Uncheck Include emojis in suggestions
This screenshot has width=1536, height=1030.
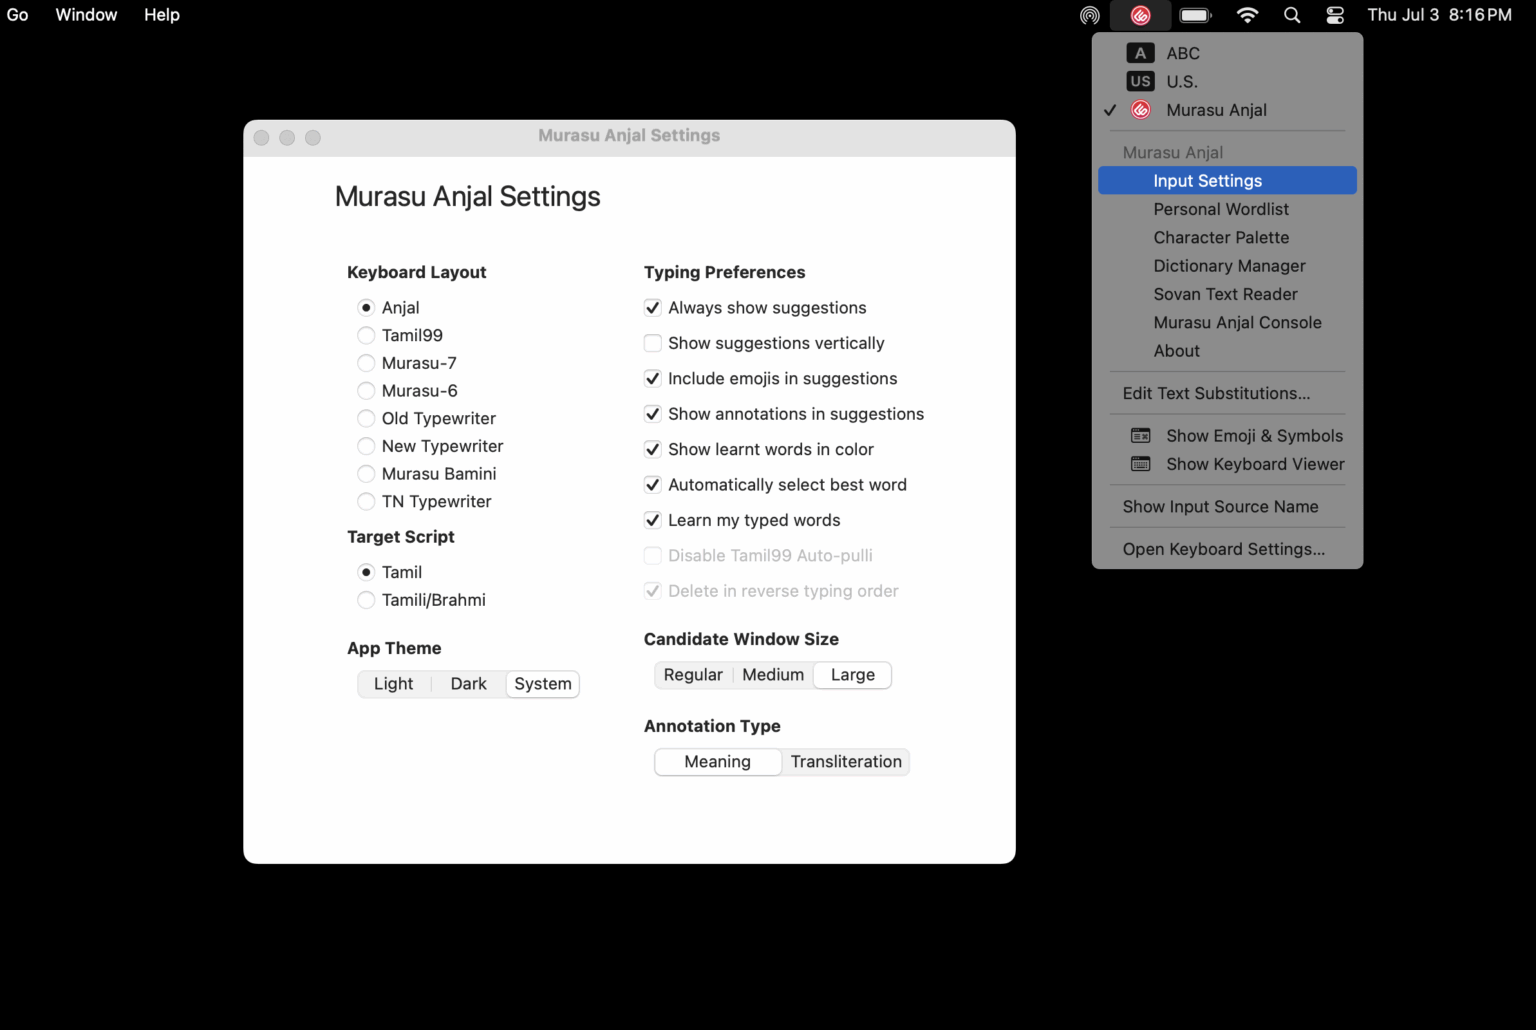[652, 378]
